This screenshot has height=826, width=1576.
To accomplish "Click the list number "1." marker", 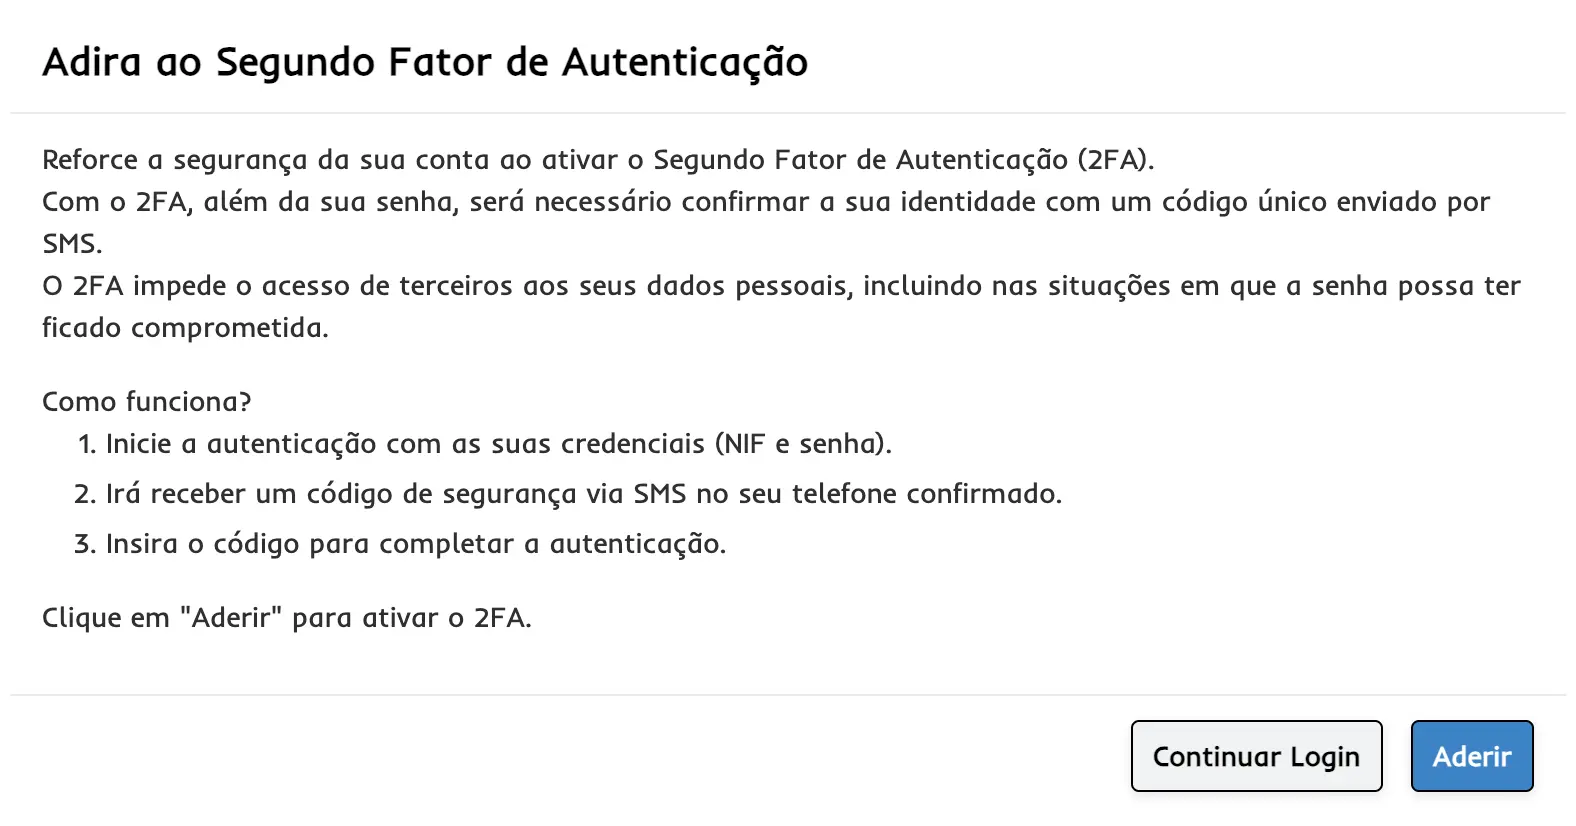I will click(86, 444).
